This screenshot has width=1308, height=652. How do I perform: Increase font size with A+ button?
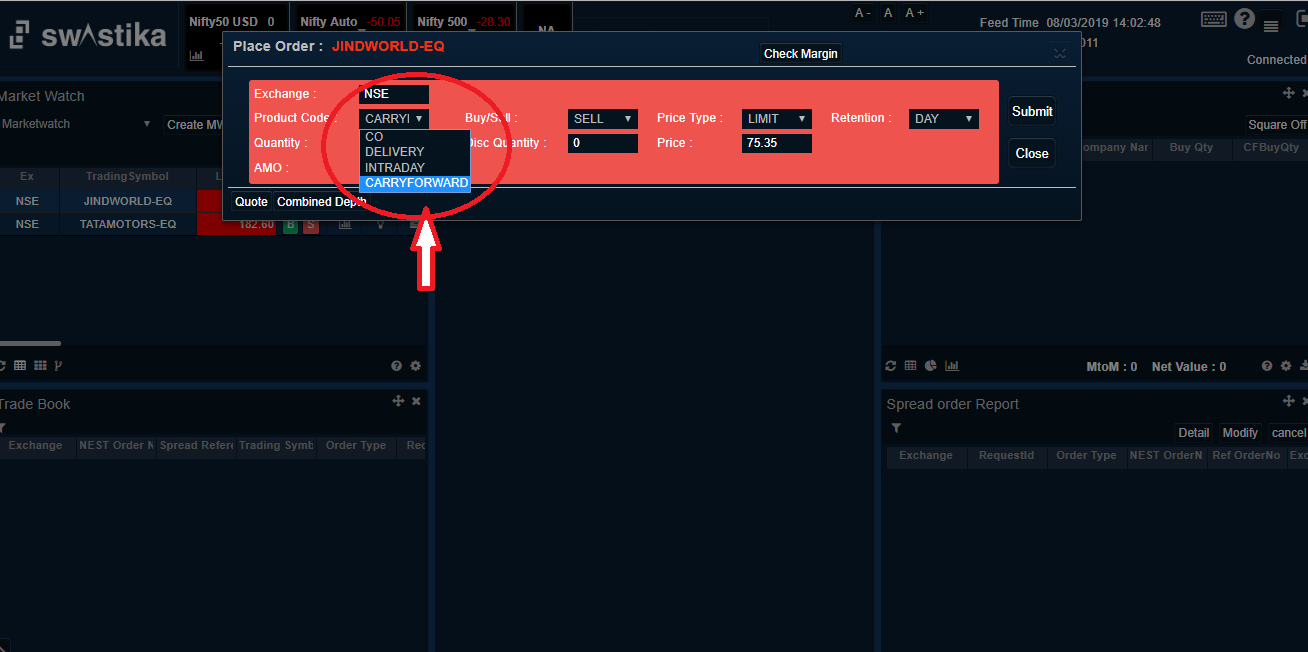(914, 13)
